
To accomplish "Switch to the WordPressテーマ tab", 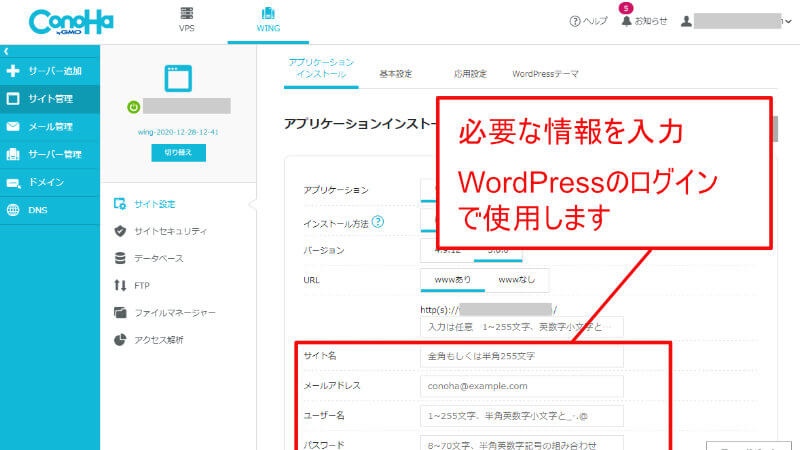I will click(545, 74).
